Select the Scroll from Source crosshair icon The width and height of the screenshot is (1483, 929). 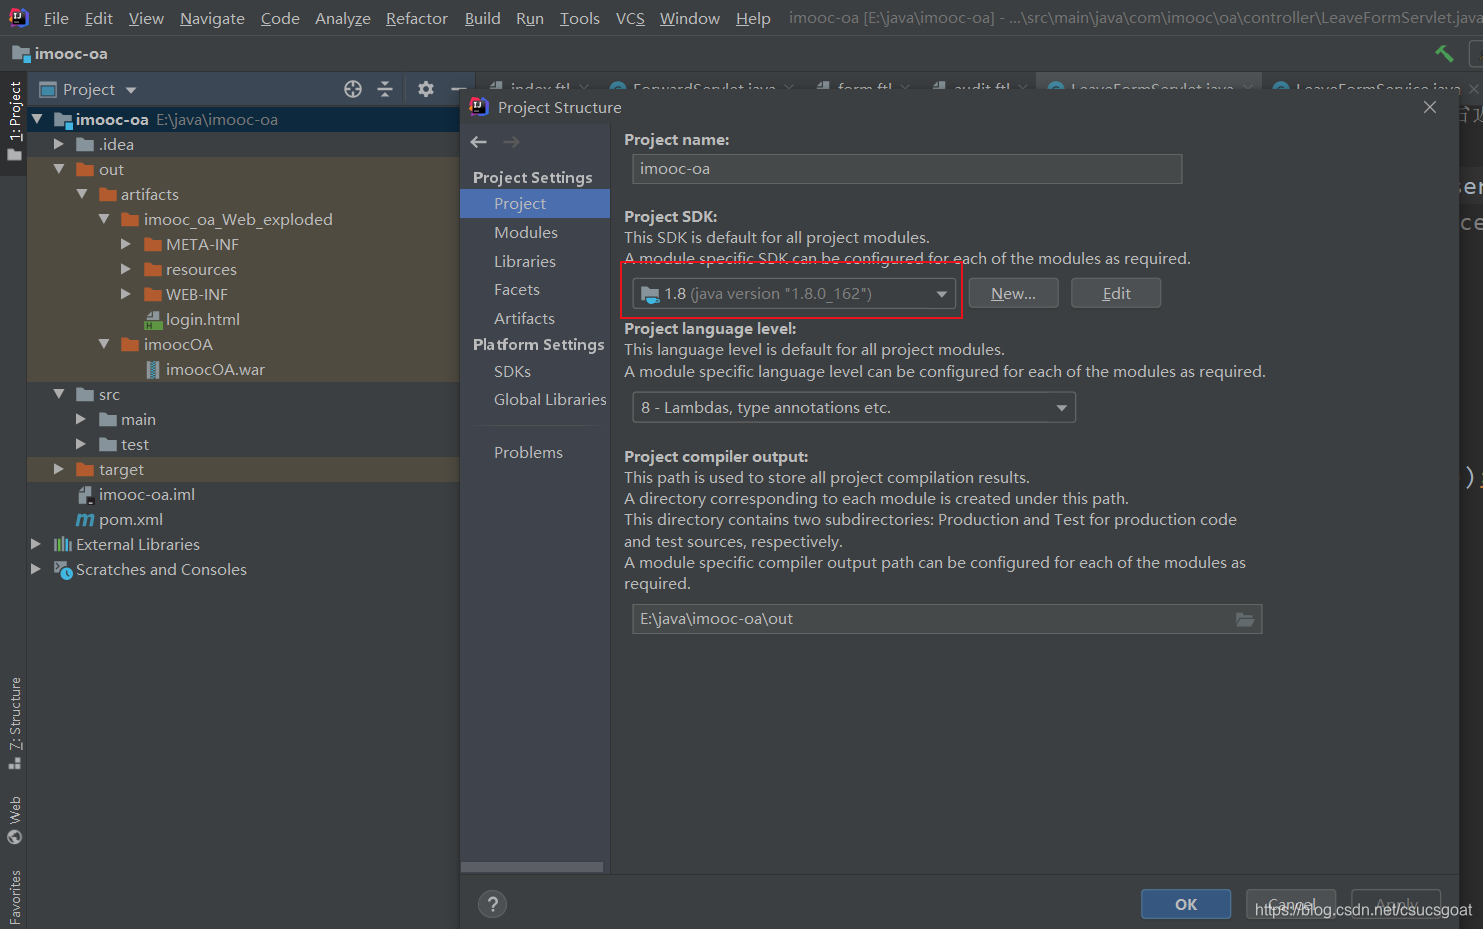coord(352,89)
